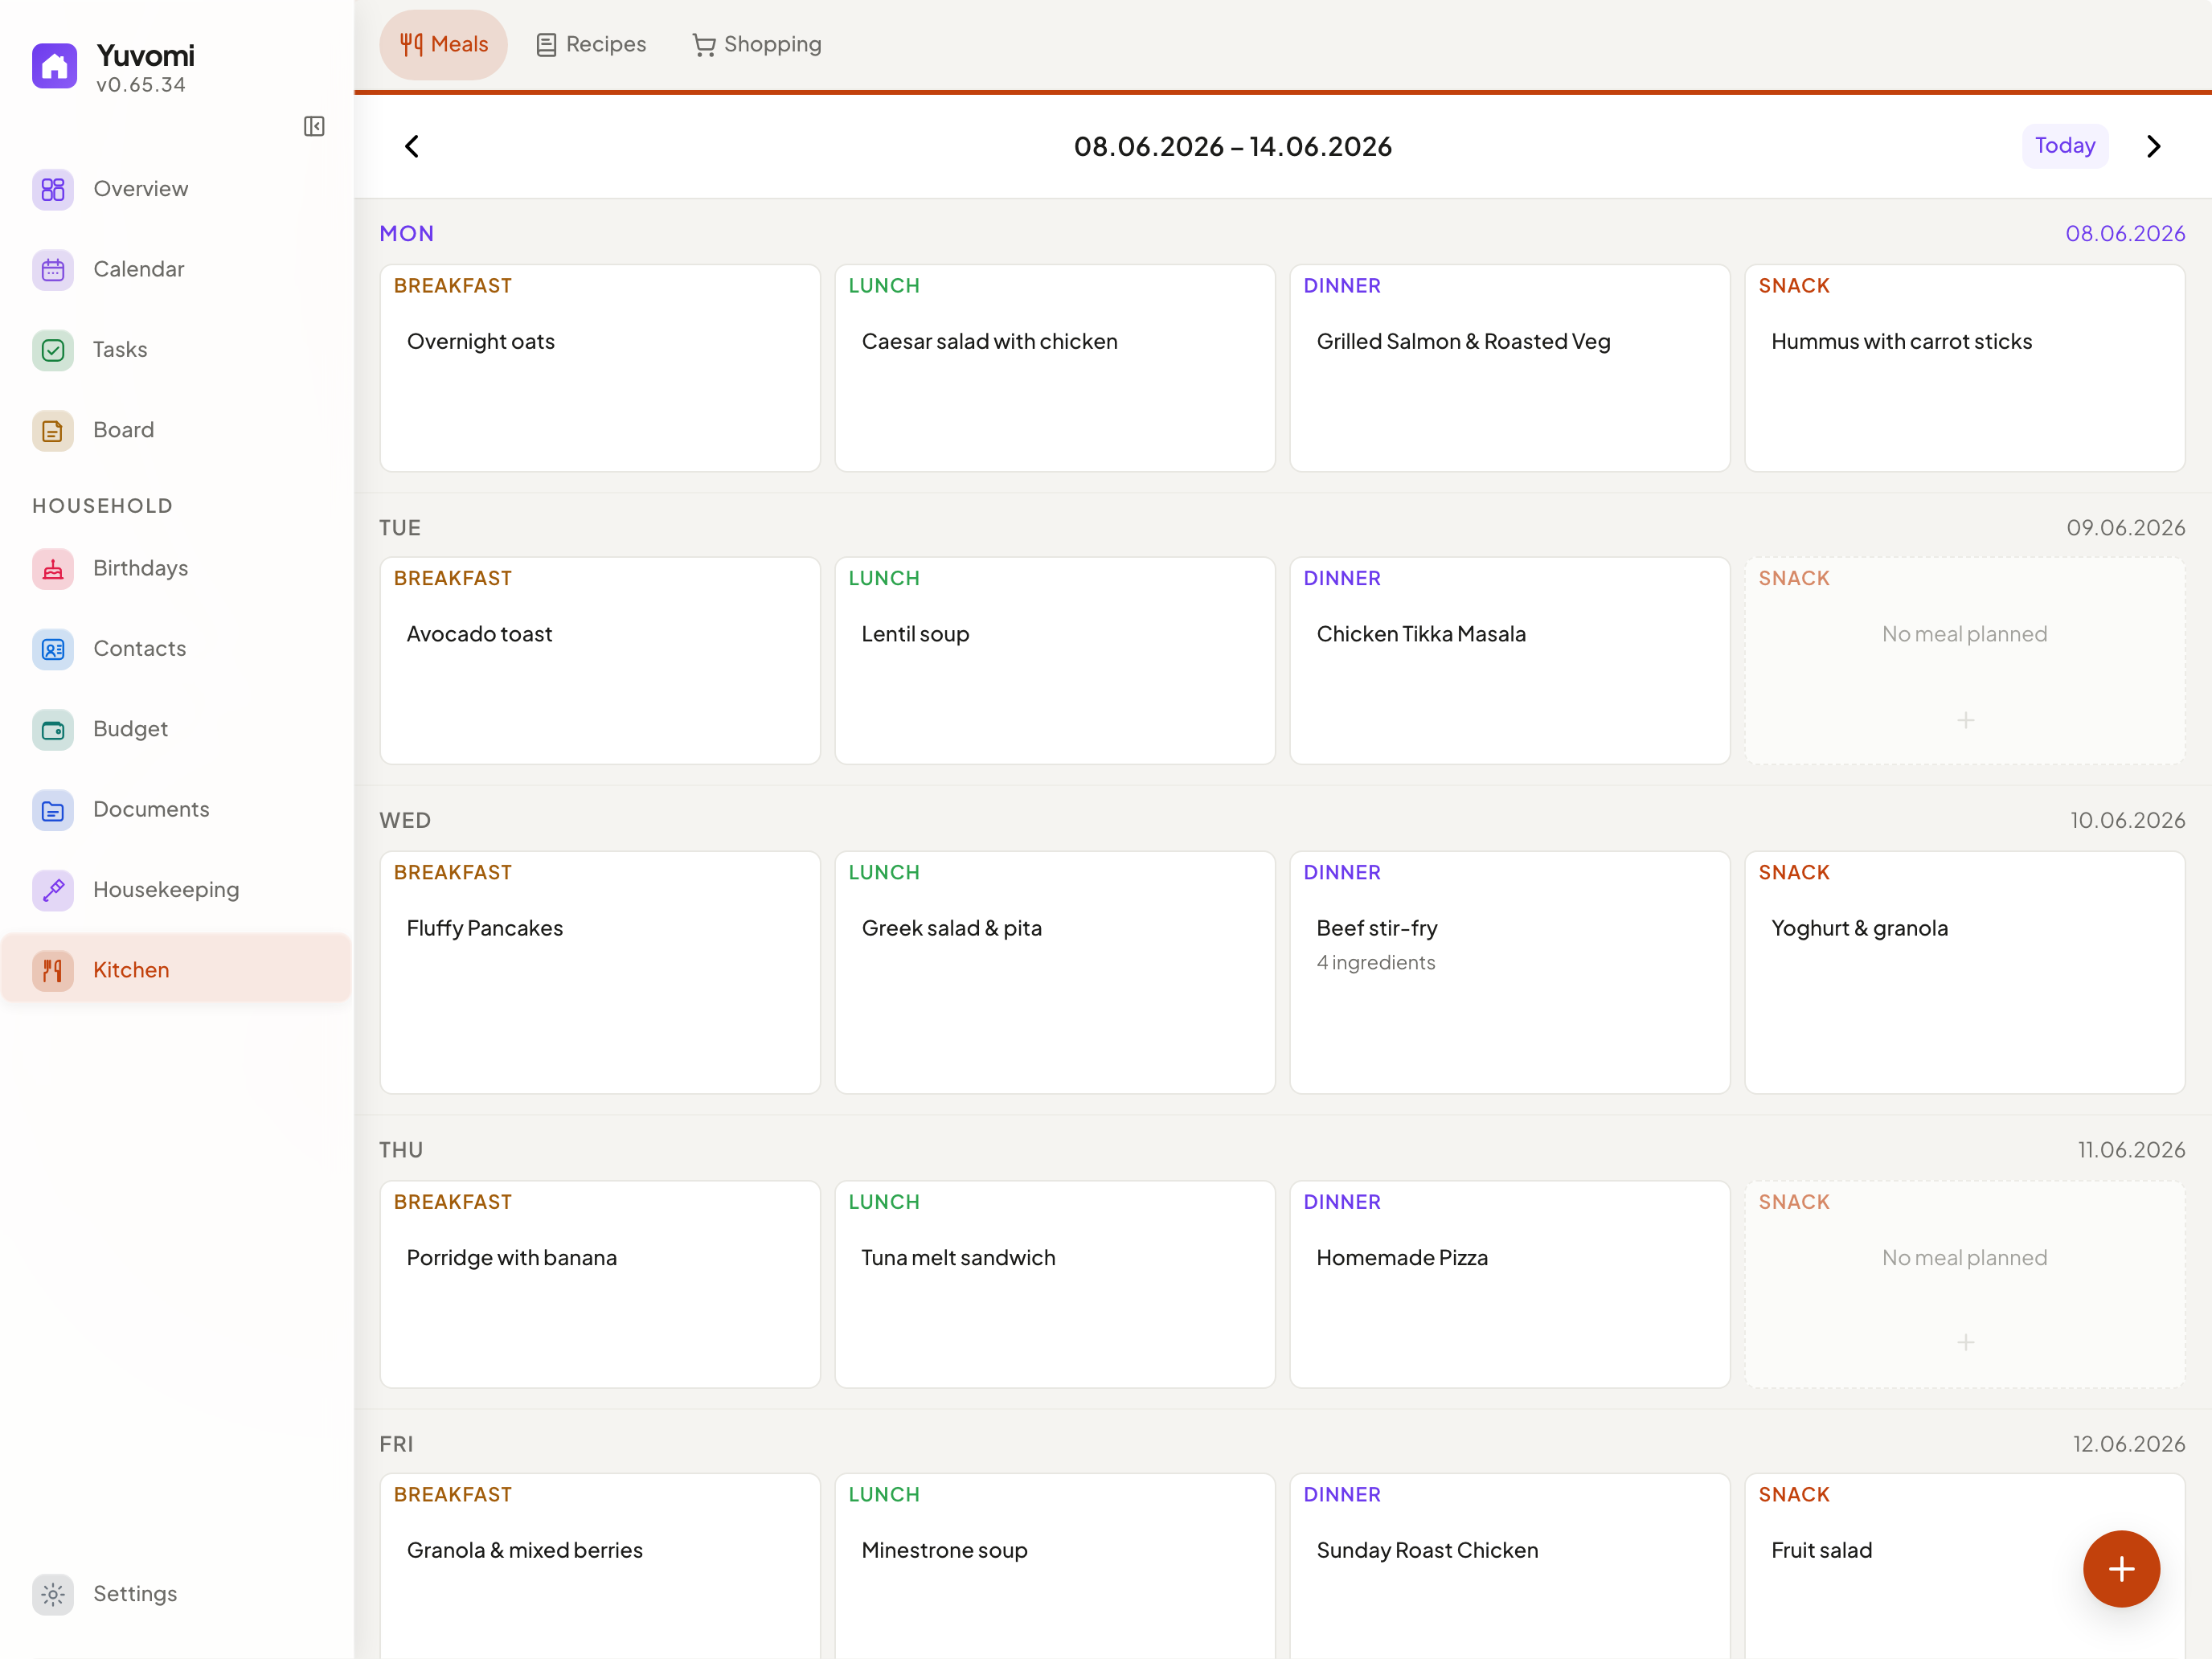Screen dimensions: 2212x1659
Task: Click the WED day heading
Action: 405,820
